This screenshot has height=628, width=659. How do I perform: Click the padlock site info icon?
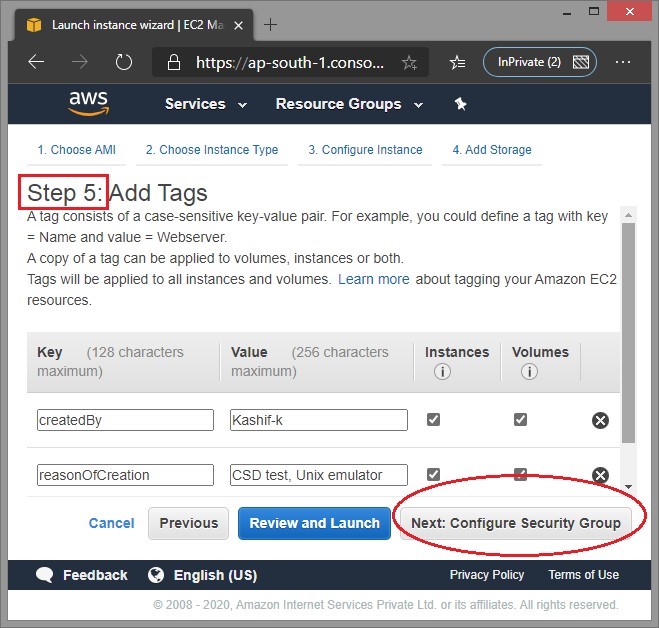[174, 62]
